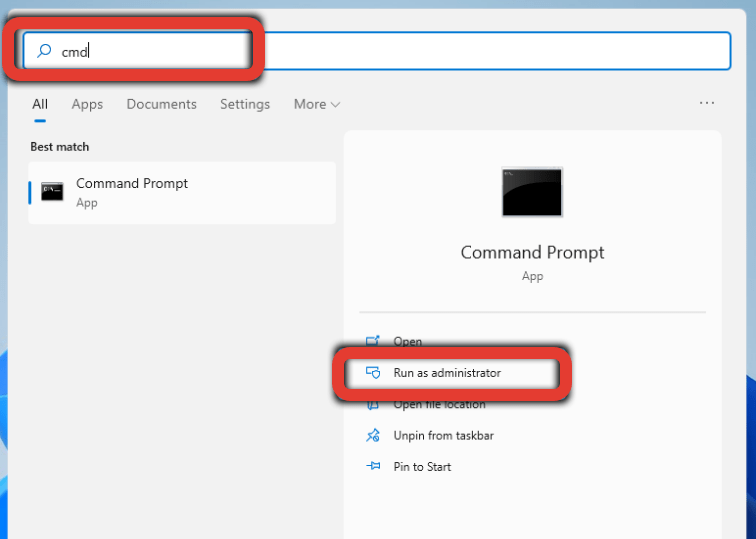The height and width of the screenshot is (539, 756).
Task: Switch to the All tab
Action: 40,104
